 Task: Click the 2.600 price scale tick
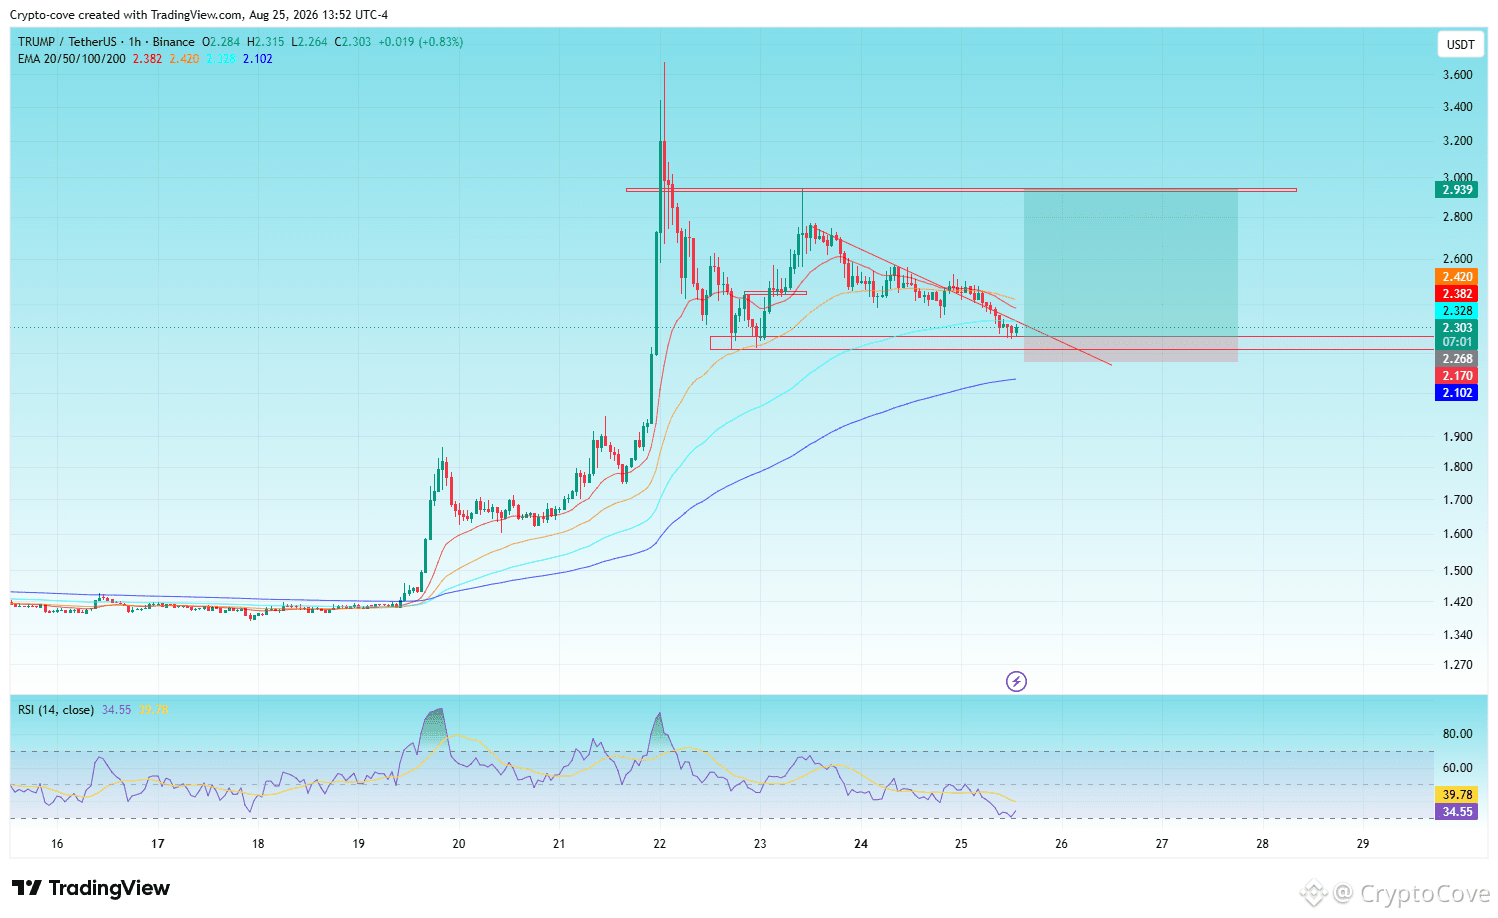pos(1457,259)
